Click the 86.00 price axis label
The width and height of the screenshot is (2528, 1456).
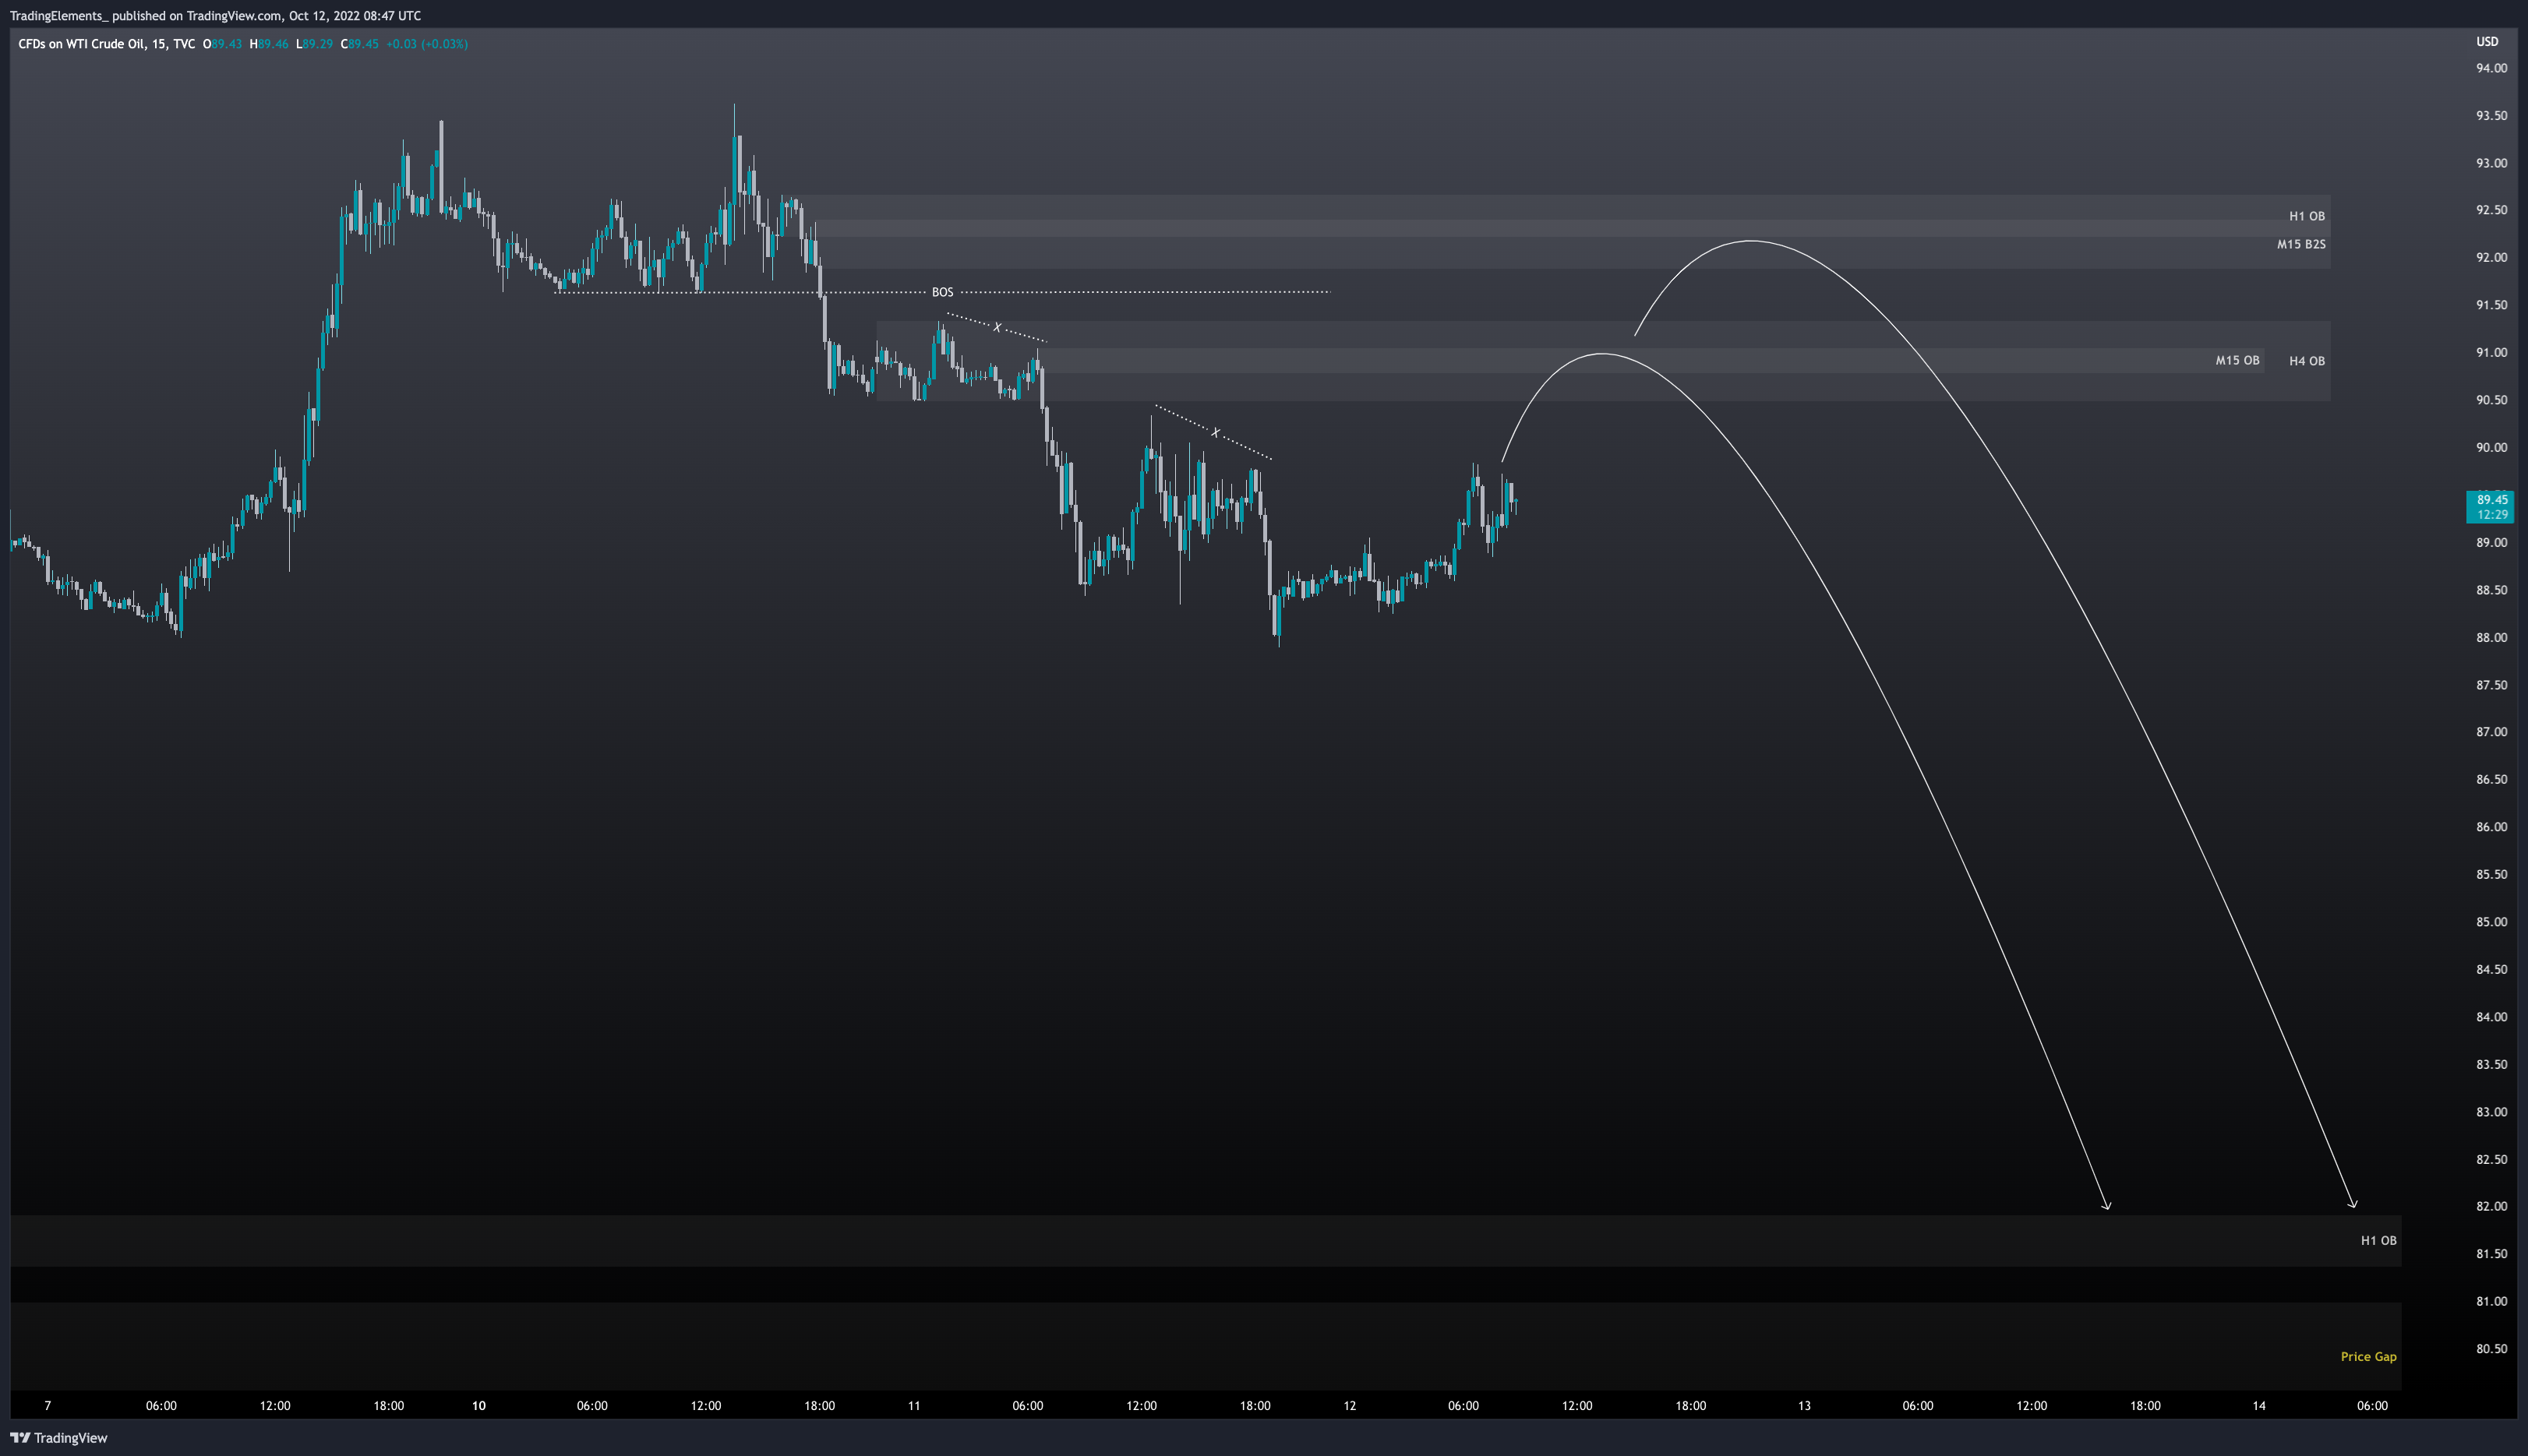2491,828
